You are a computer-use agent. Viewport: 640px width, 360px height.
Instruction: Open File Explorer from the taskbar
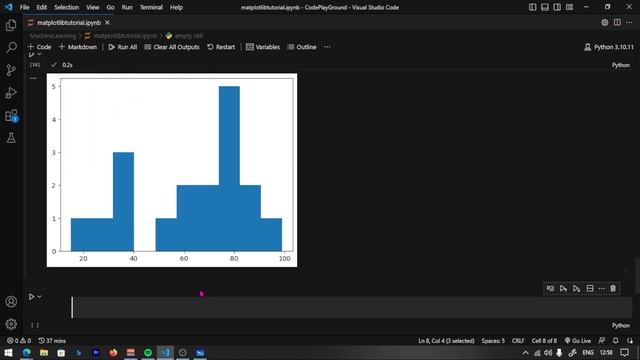coord(44,353)
